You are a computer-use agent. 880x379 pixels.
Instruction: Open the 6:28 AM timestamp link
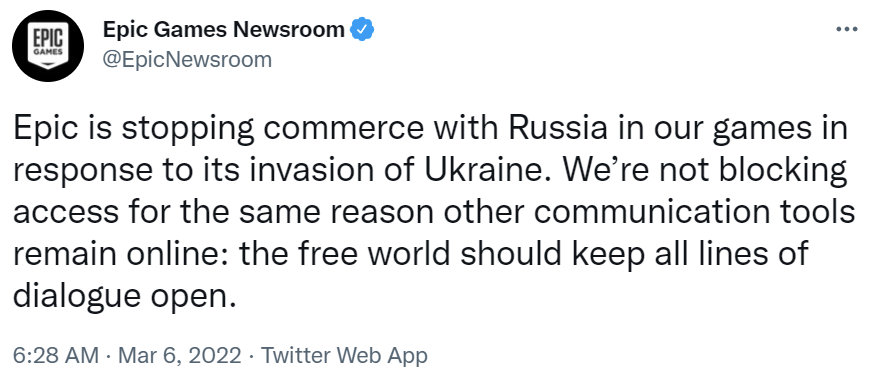(x=56, y=355)
